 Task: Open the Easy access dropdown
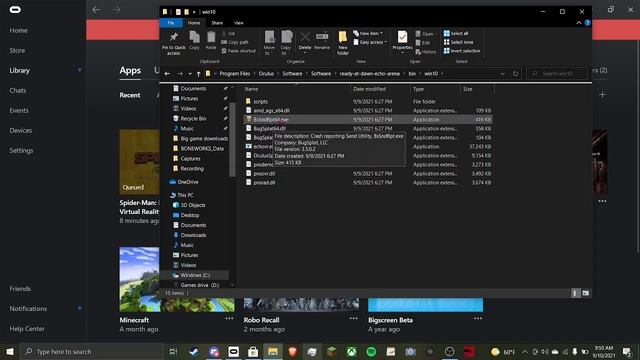tap(370, 42)
